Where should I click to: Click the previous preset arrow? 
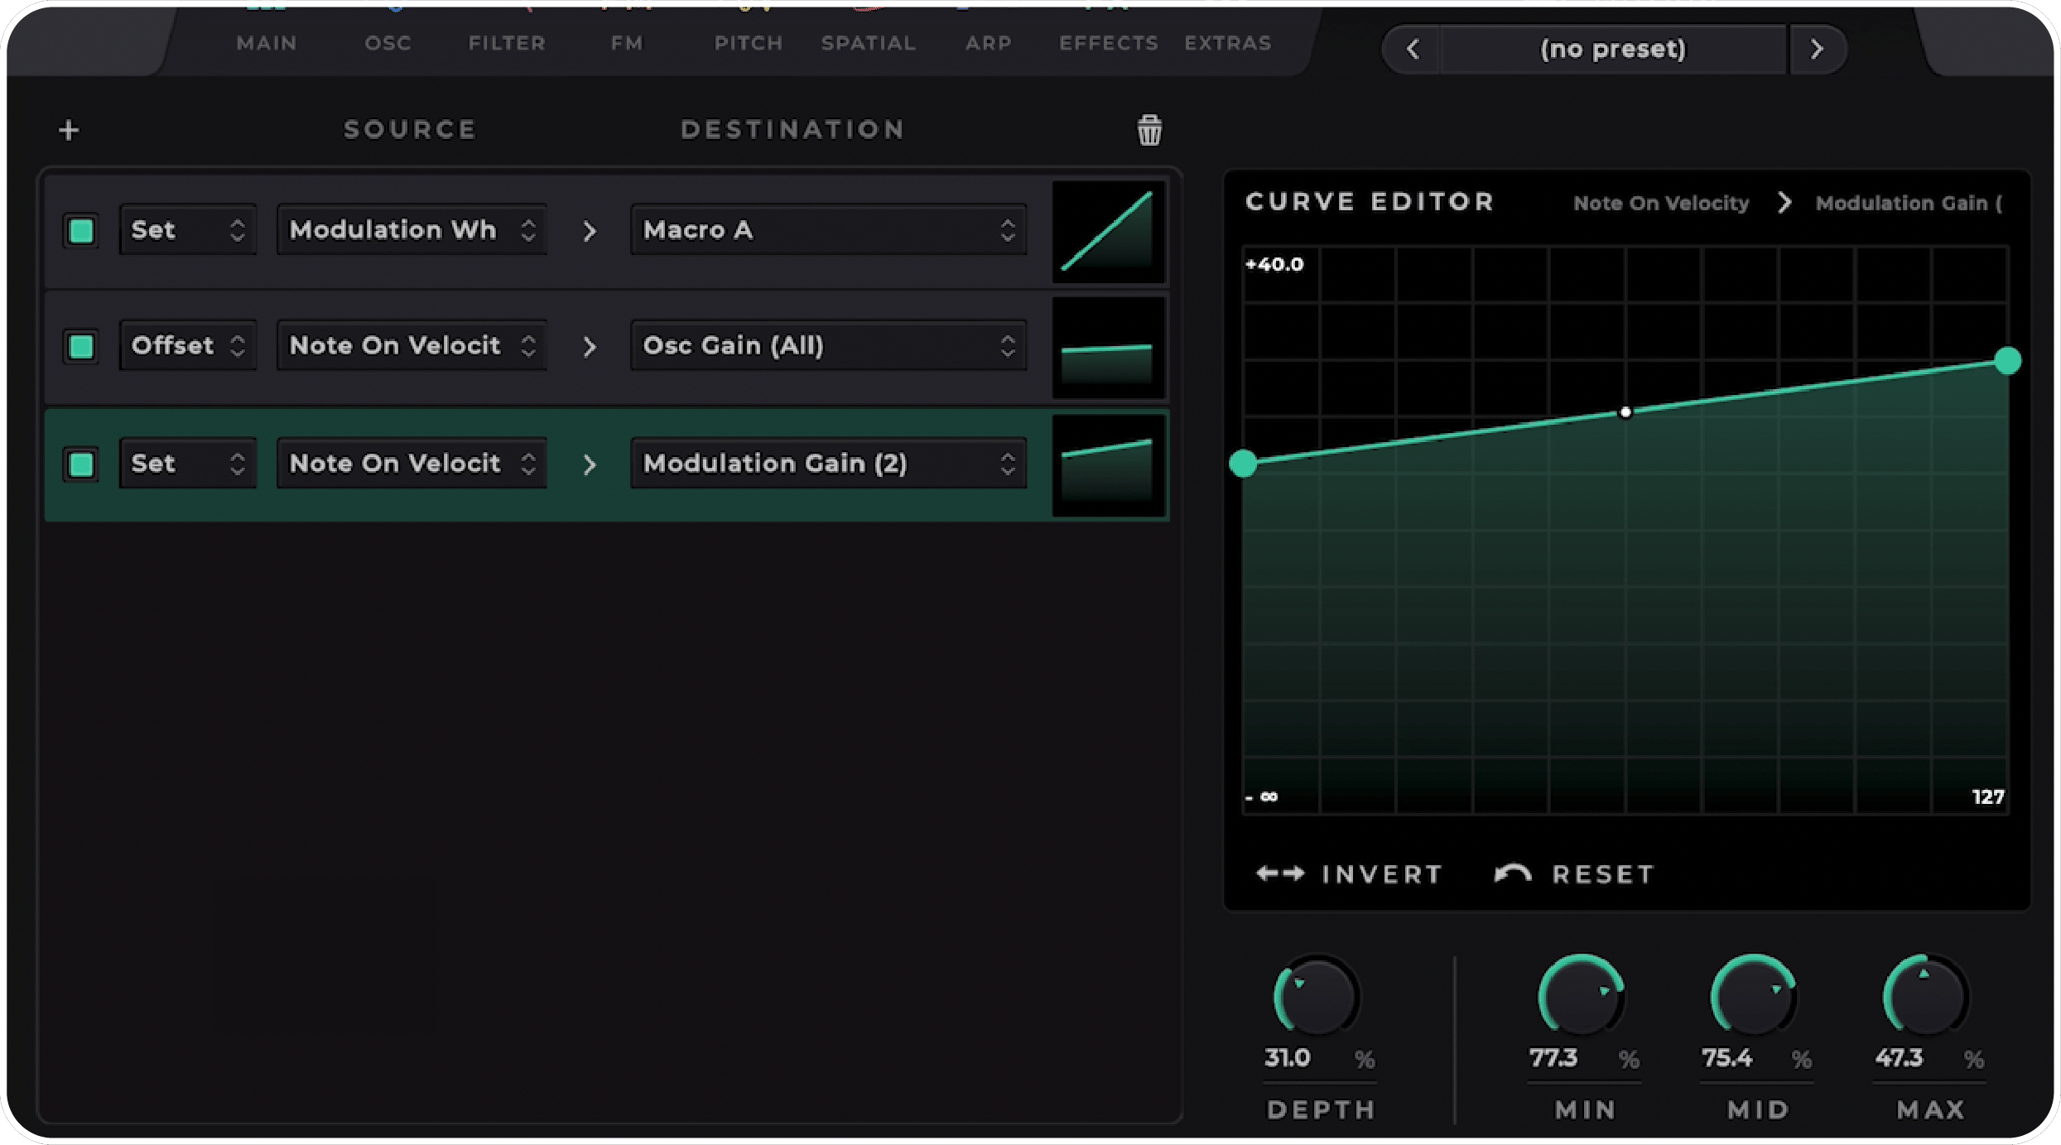[1411, 48]
